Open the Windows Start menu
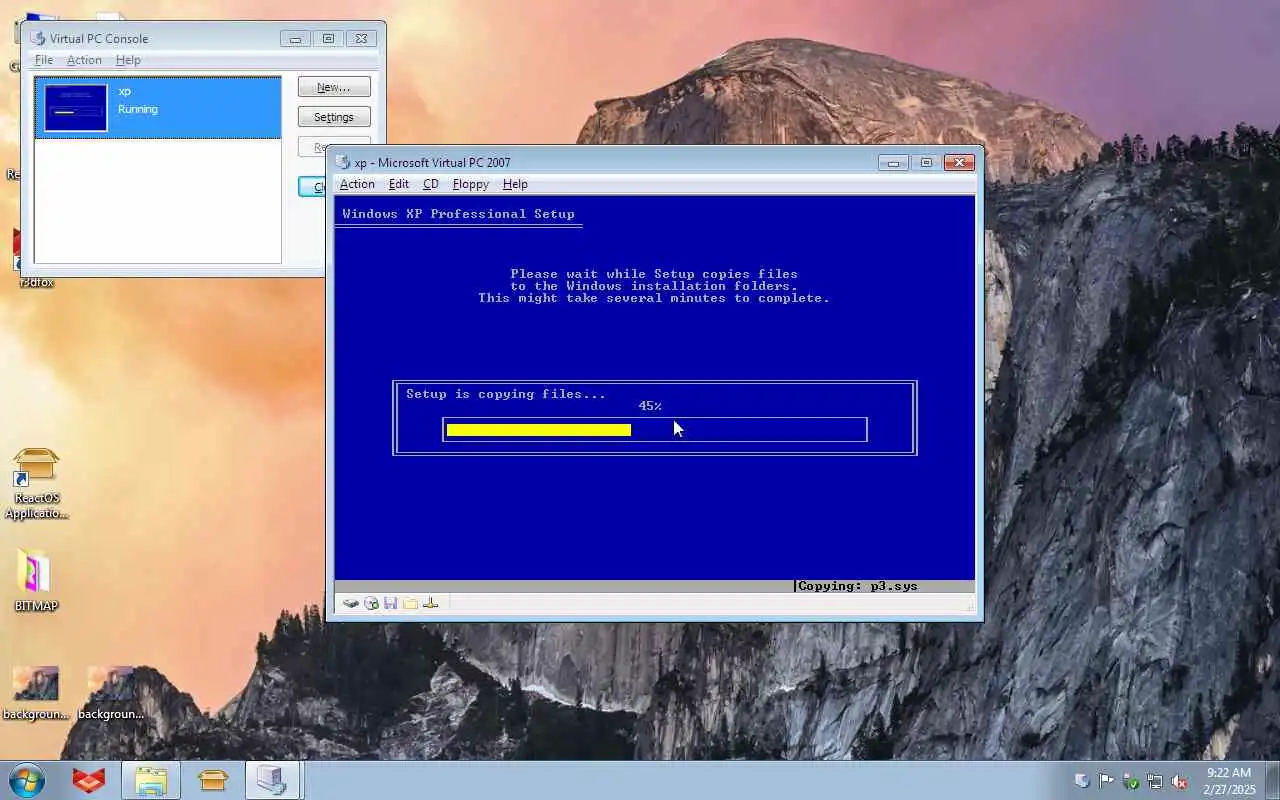This screenshot has height=800, width=1280. pos(27,780)
